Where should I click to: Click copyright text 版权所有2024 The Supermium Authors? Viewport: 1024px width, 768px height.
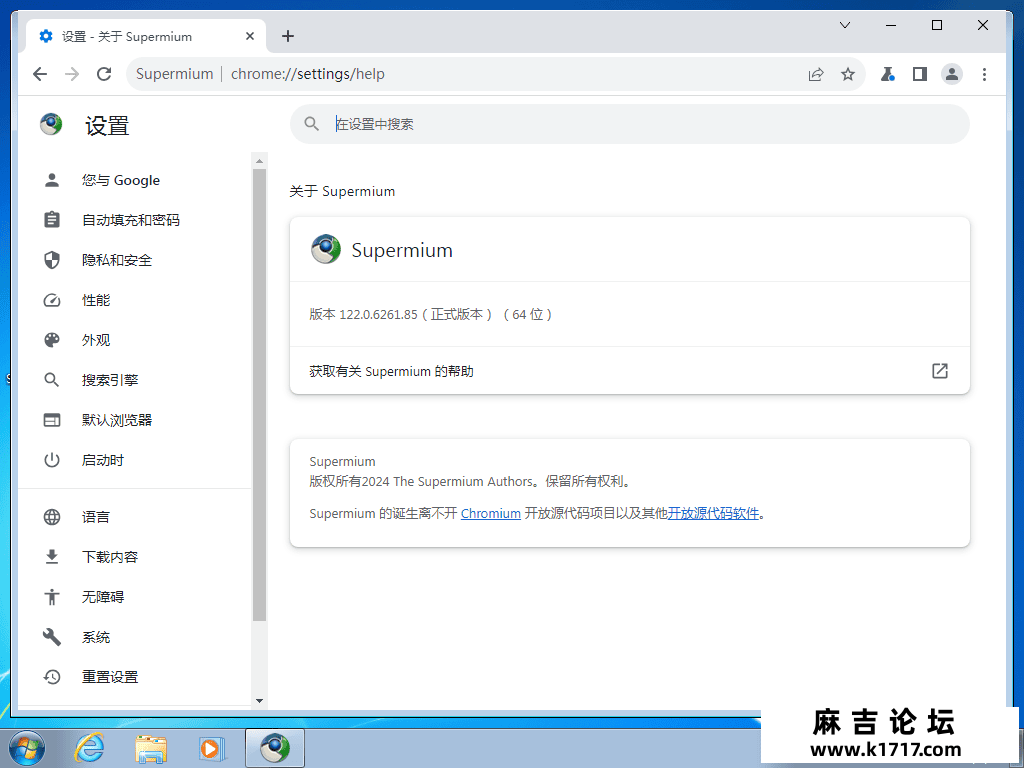click(421, 481)
